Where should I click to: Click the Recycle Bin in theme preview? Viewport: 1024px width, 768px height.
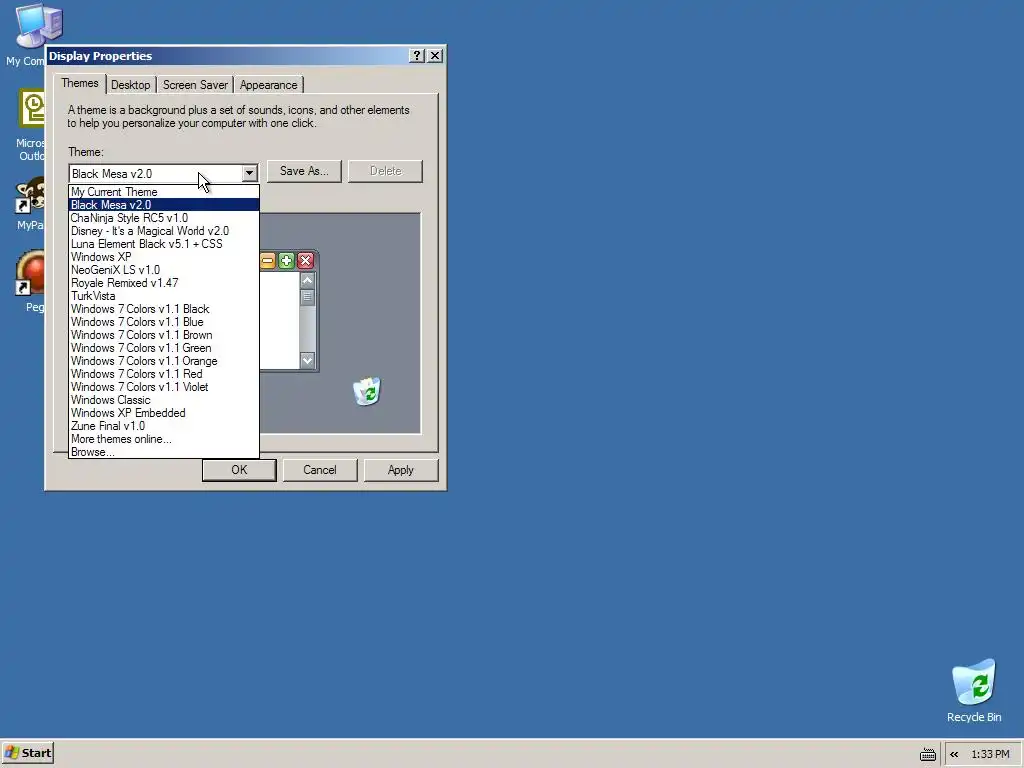(367, 391)
